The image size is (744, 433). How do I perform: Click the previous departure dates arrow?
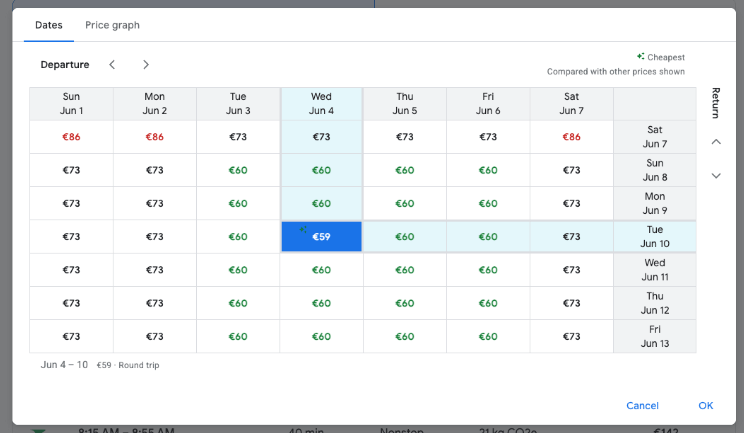pos(112,65)
